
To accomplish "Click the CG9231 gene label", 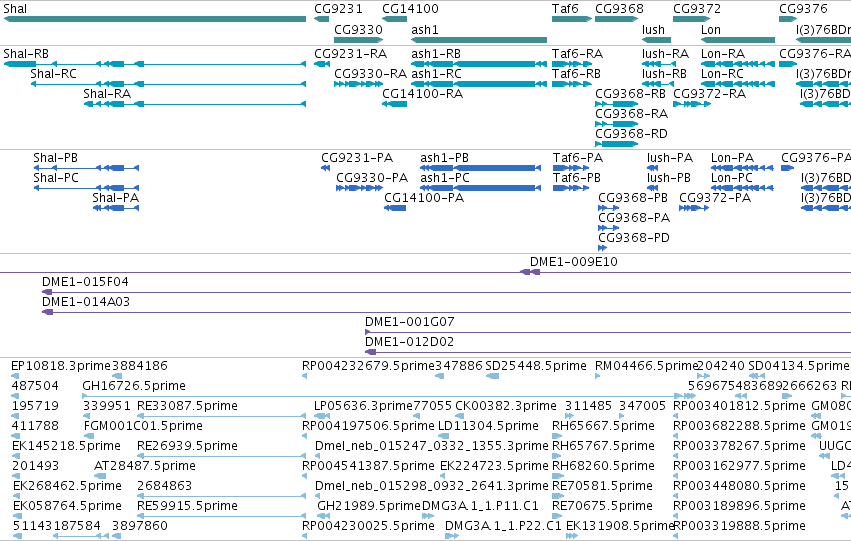I will pos(338,9).
